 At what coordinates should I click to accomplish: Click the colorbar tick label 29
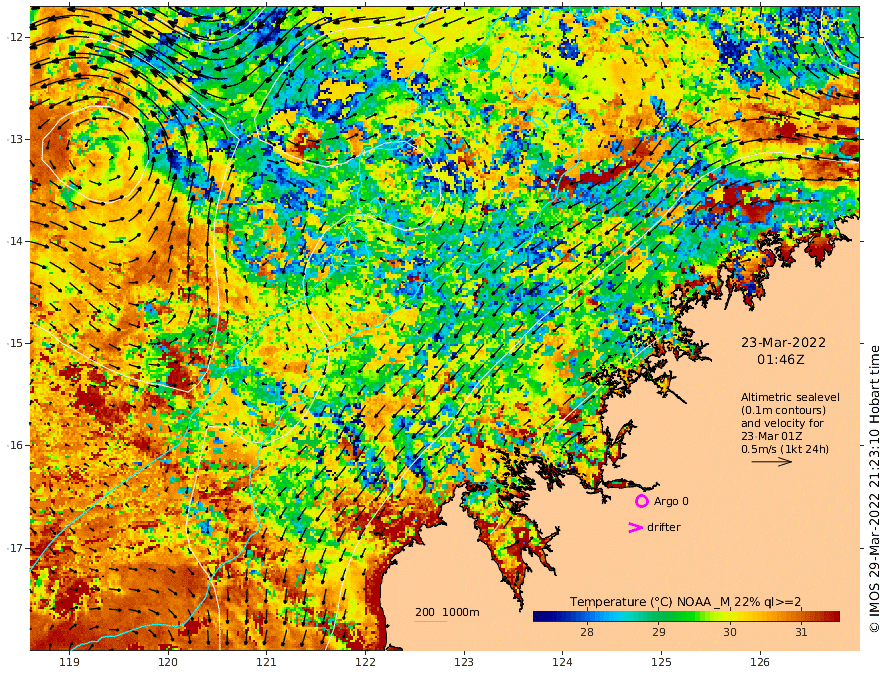coord(658,632)
